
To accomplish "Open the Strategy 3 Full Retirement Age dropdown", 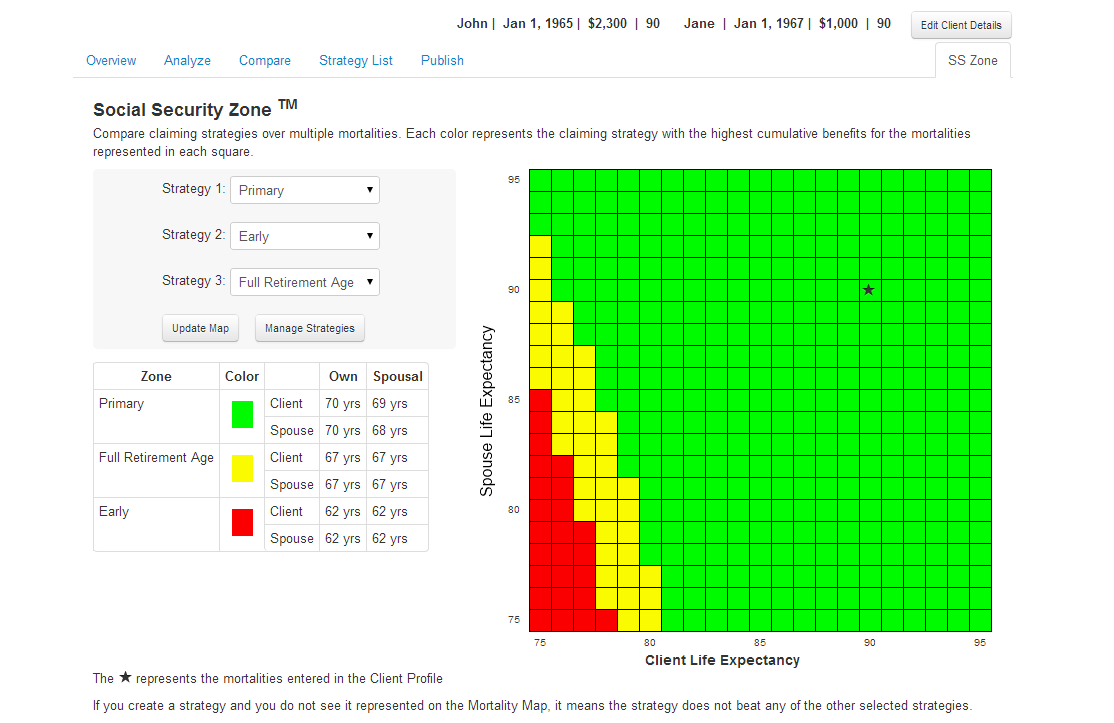I will pyautogui.click(x=305, y=282).
